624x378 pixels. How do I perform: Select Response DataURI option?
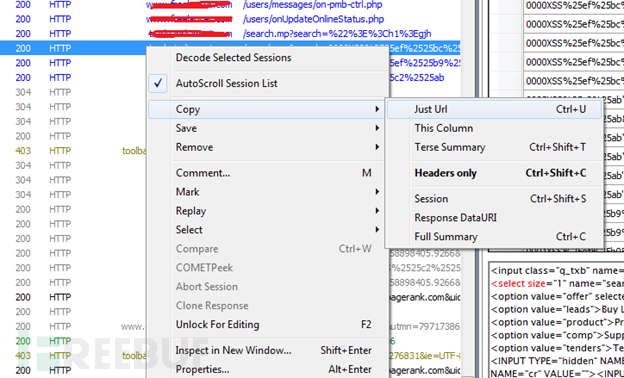[494, 218]
